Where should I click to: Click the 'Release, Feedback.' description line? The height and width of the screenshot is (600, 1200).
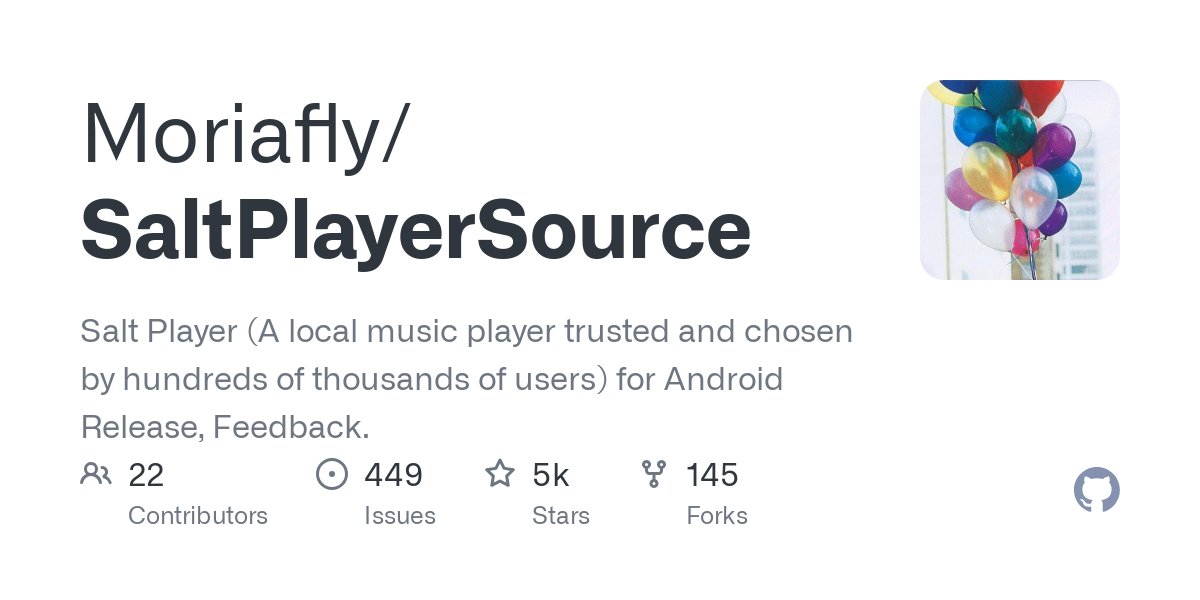[225, 427]
